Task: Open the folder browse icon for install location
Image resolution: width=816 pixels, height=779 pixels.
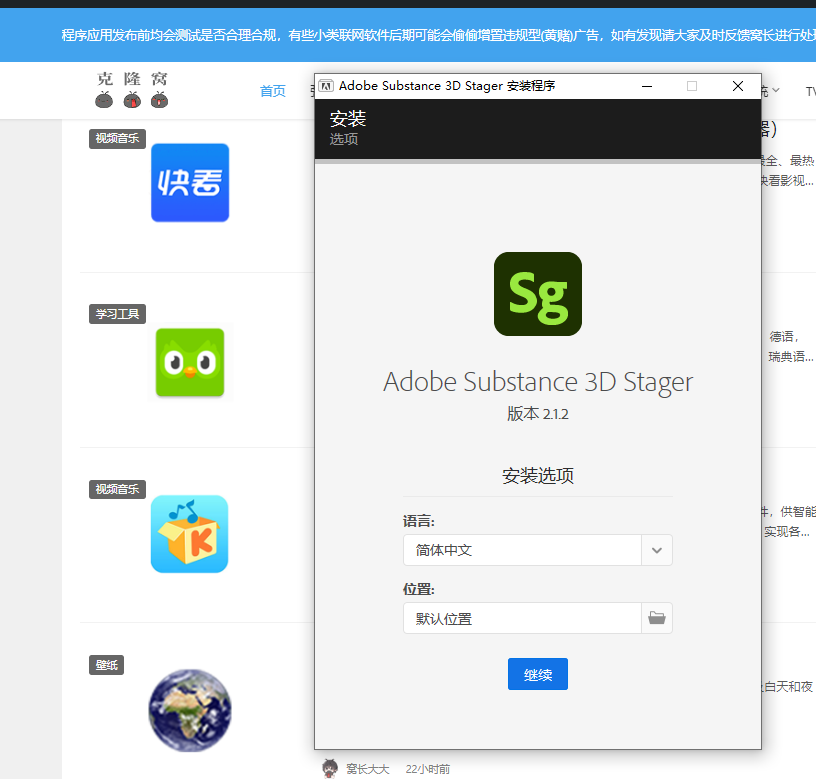Action: (x=657, y=618)
